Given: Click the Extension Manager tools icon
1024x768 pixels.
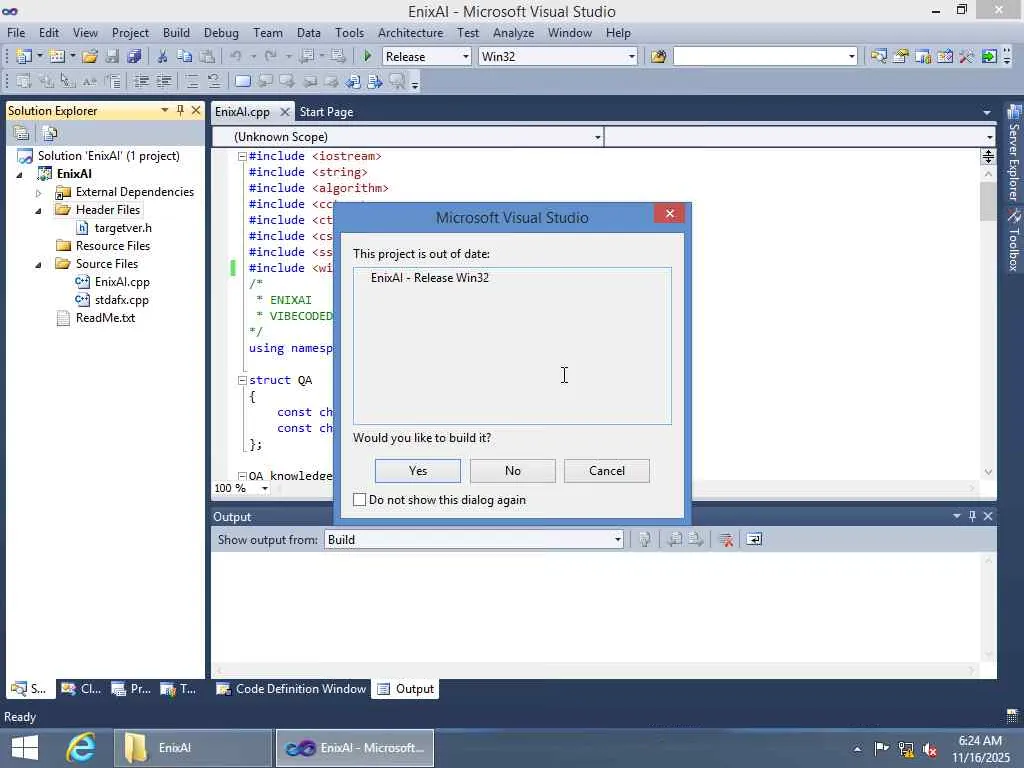Looking at the screenshot, I should click(967, 57).
